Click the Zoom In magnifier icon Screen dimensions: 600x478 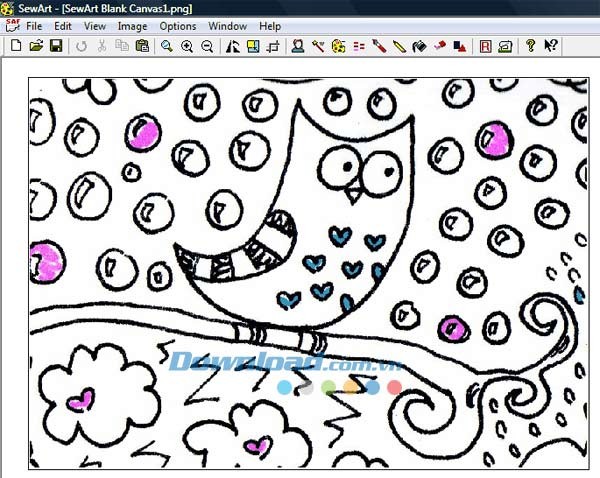tap(187, 46)
